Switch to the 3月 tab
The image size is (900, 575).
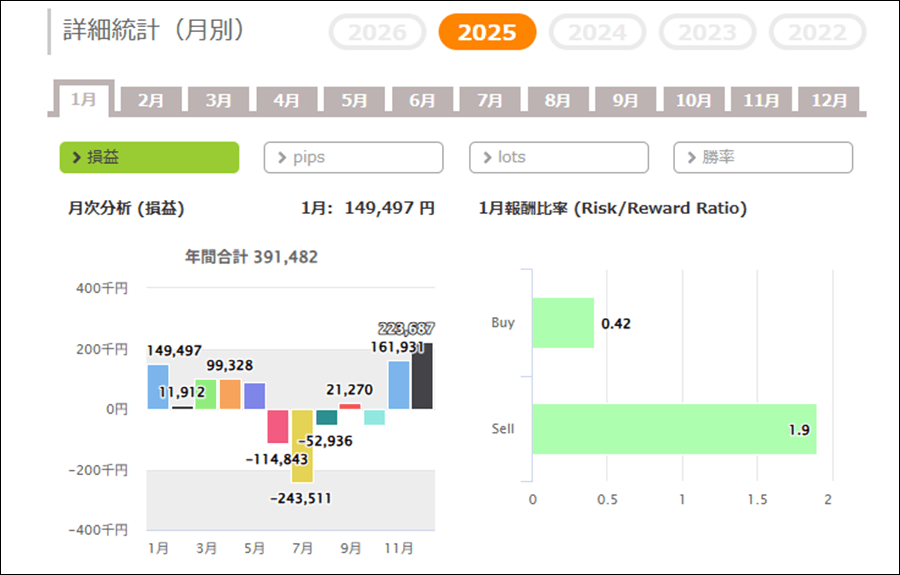[x=219, y=101]
